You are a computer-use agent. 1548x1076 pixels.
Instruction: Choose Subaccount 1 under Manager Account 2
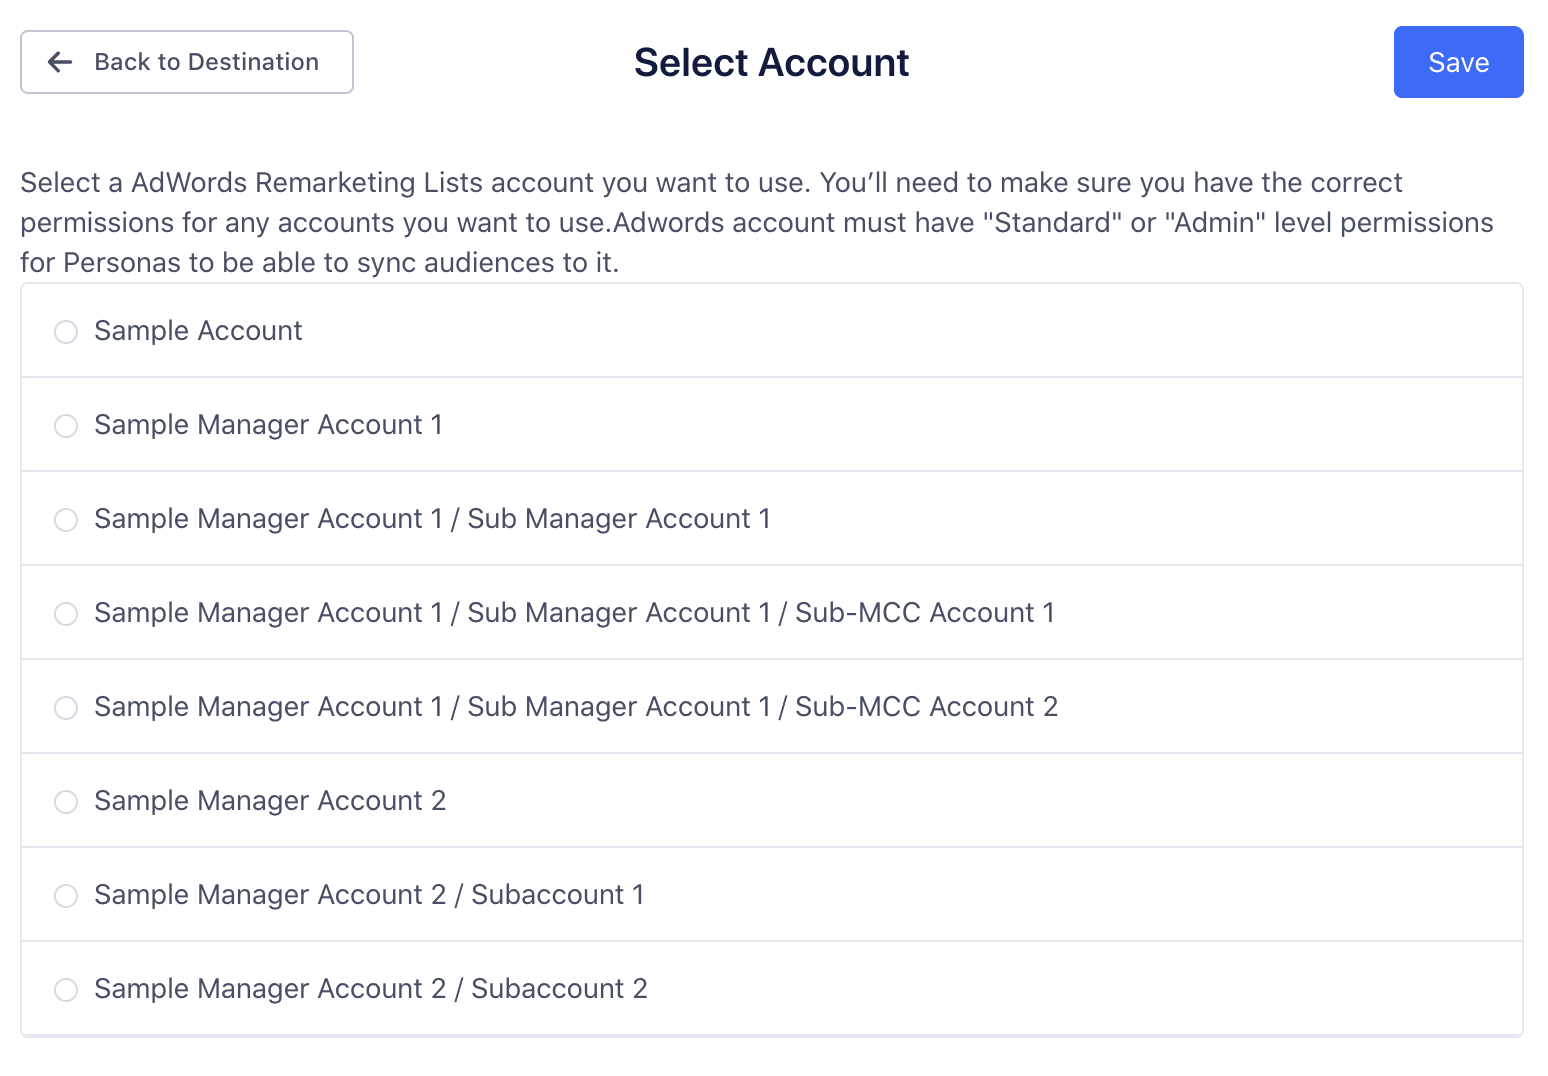point(66,895)
